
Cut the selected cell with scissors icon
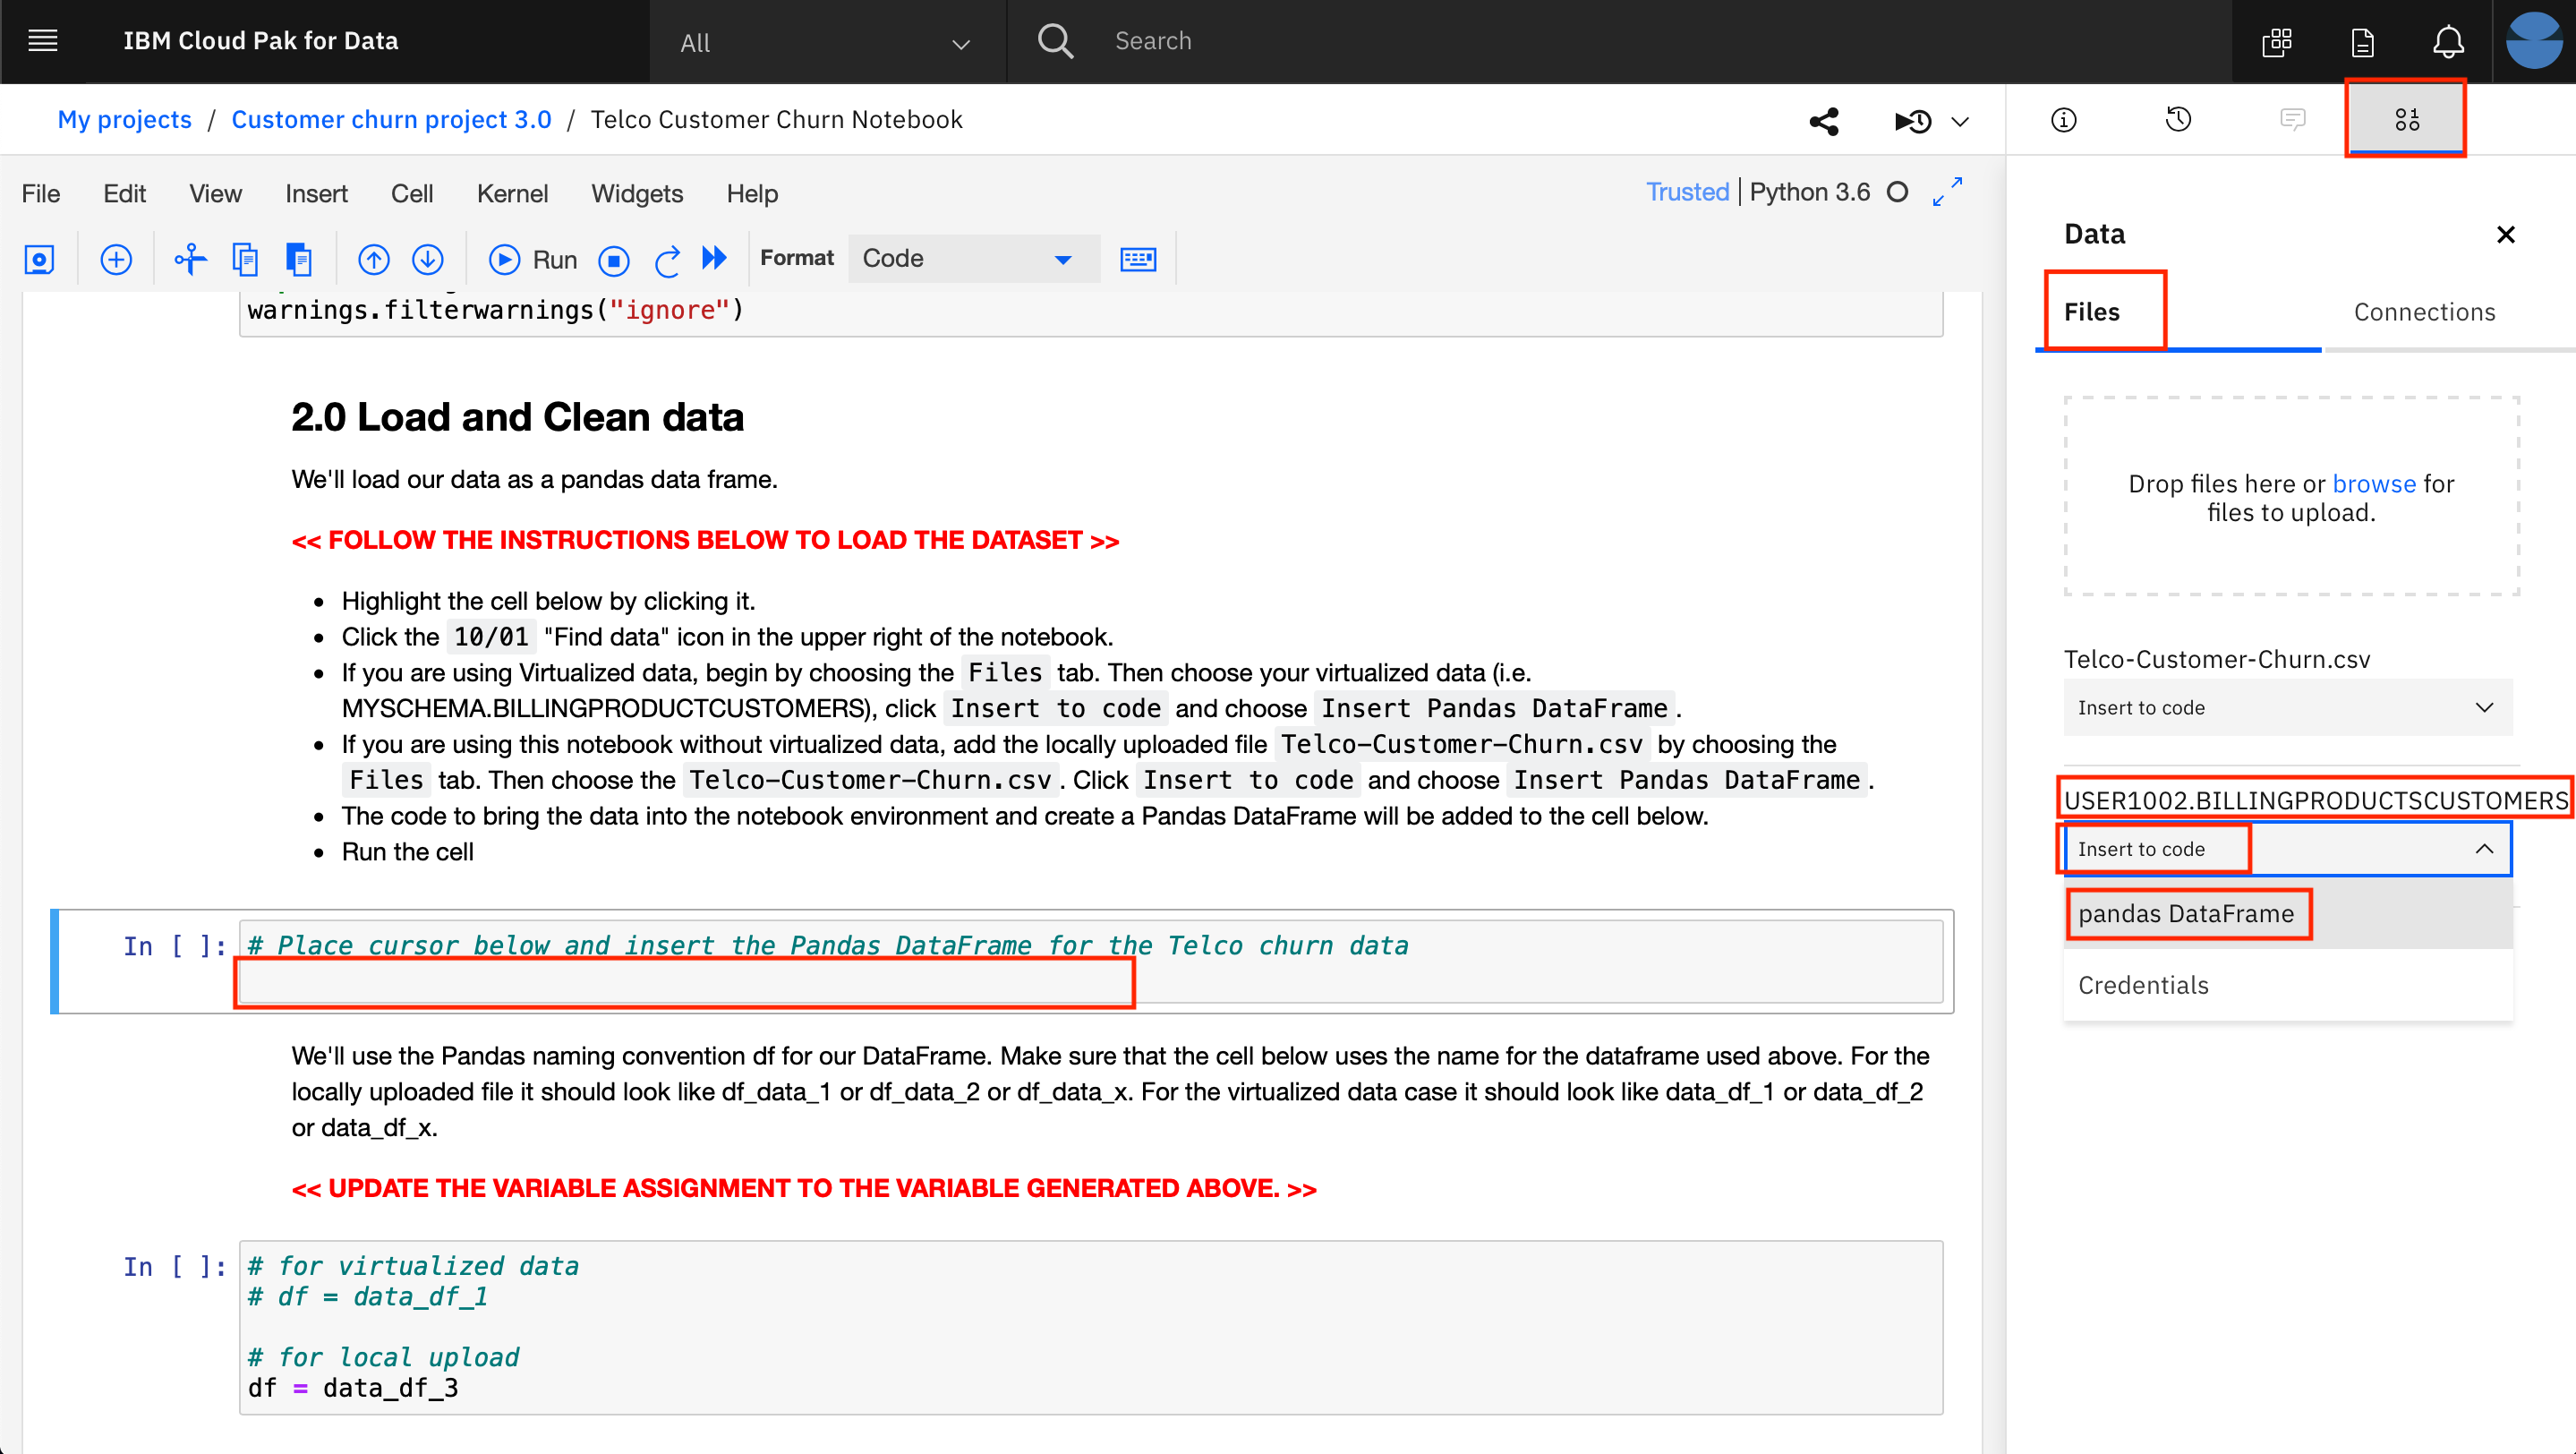pos(189,259)
